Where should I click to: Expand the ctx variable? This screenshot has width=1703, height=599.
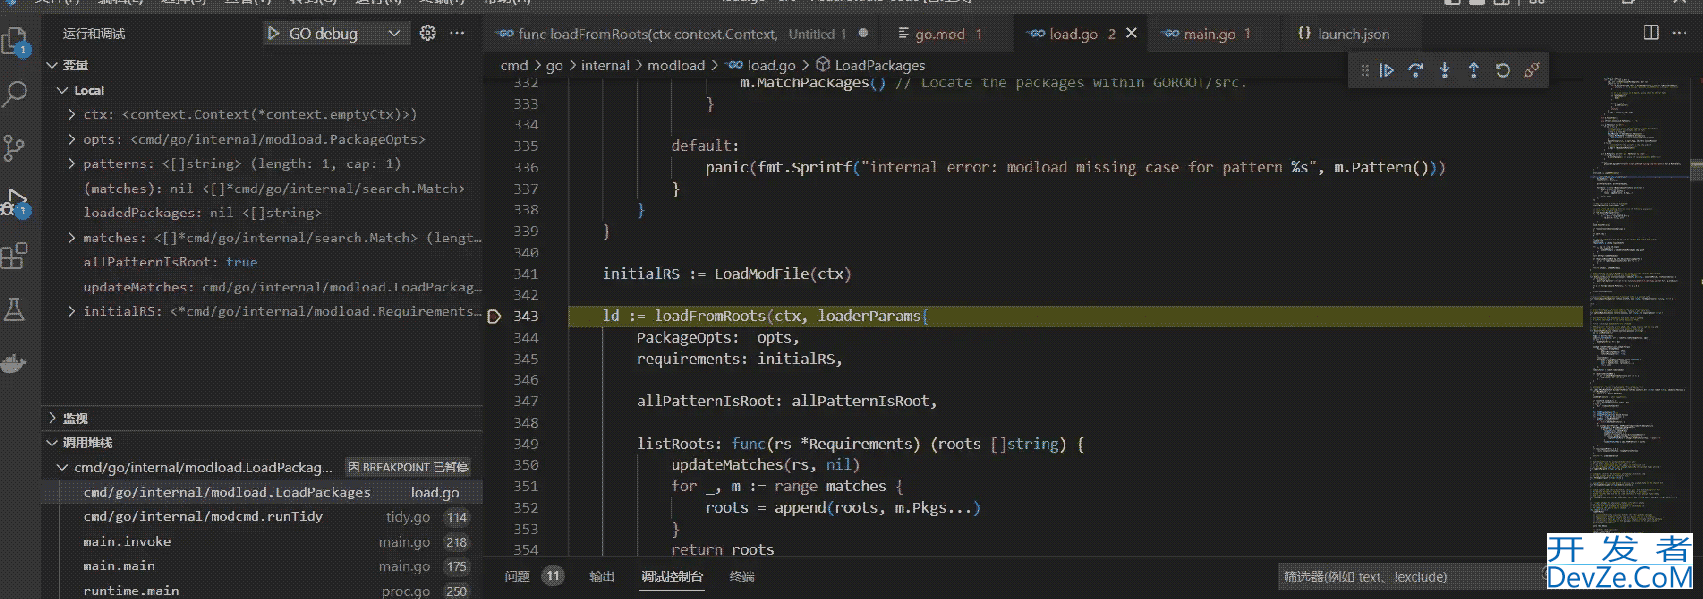[72, 114]
